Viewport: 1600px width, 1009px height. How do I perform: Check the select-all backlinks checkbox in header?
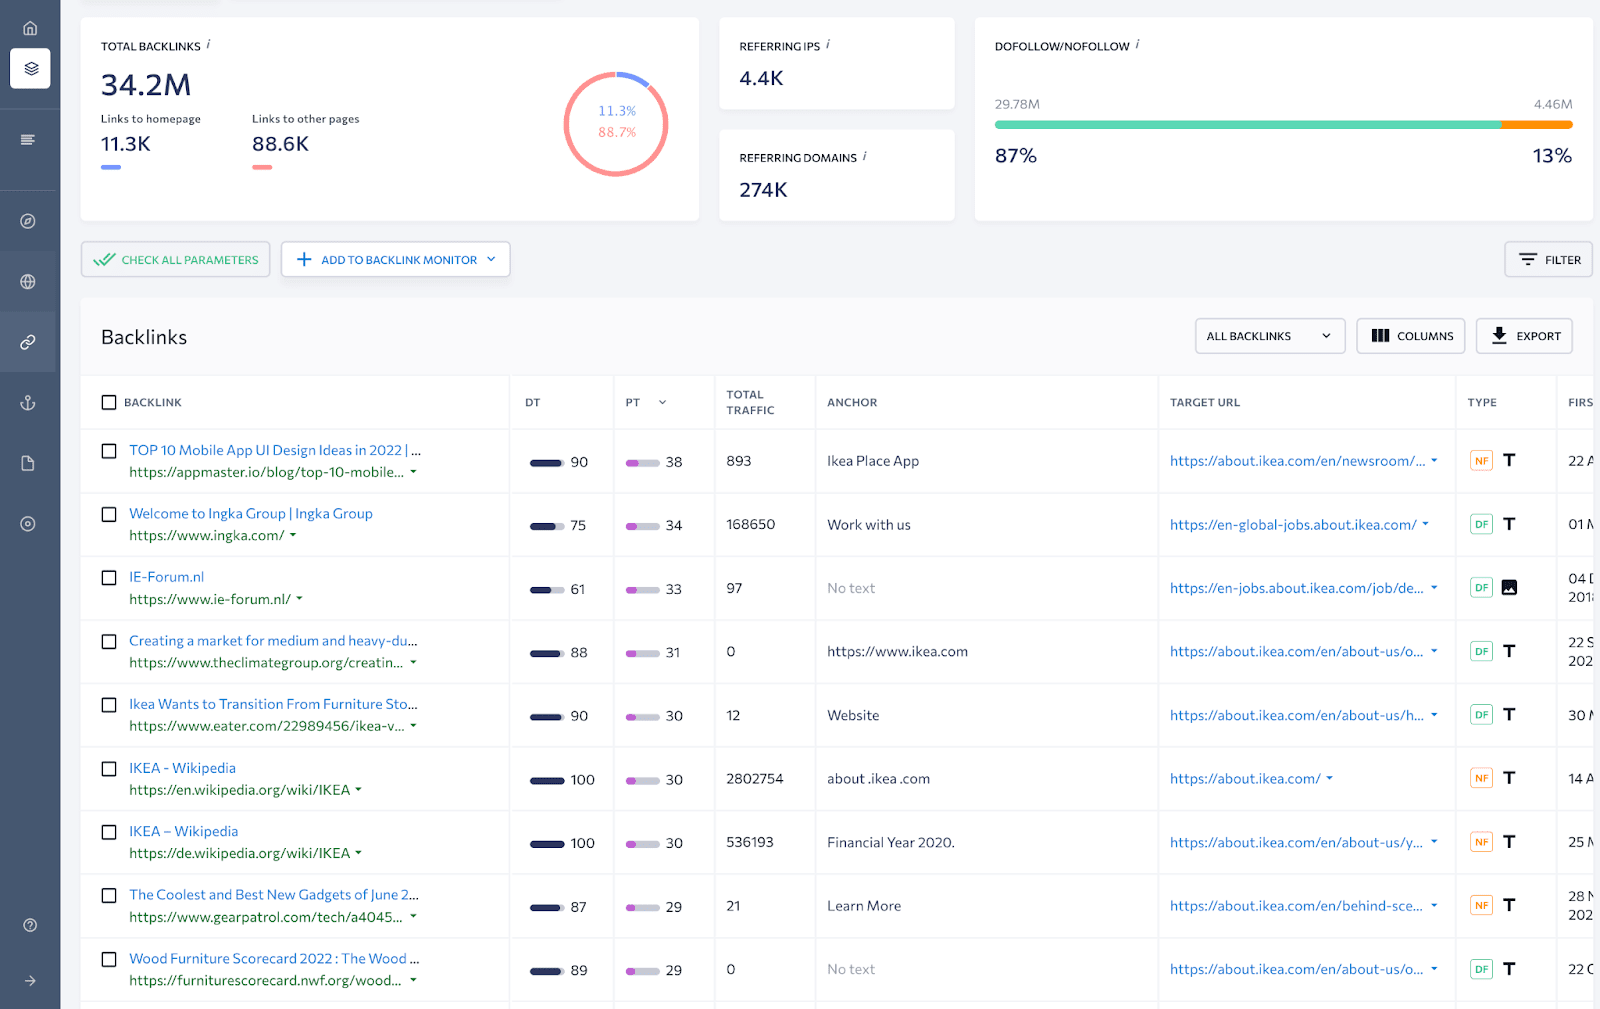[x=109, y=402]
